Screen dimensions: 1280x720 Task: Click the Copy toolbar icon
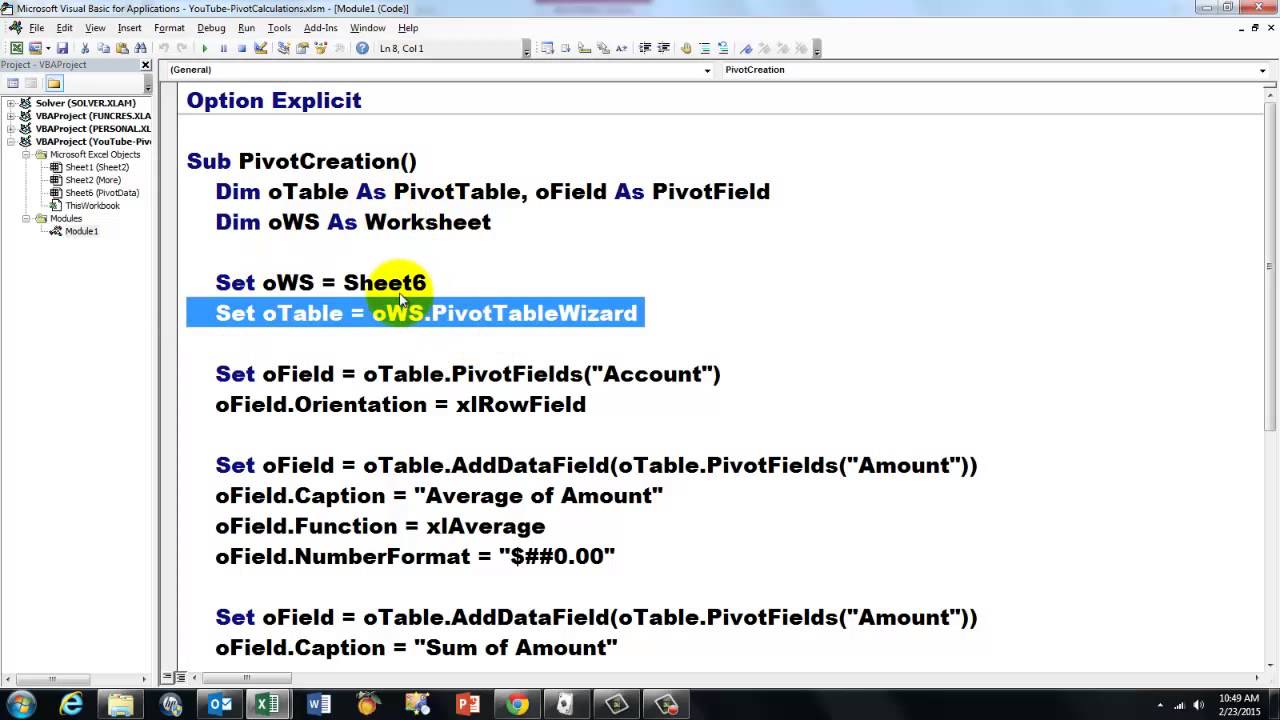click(104, 48)
